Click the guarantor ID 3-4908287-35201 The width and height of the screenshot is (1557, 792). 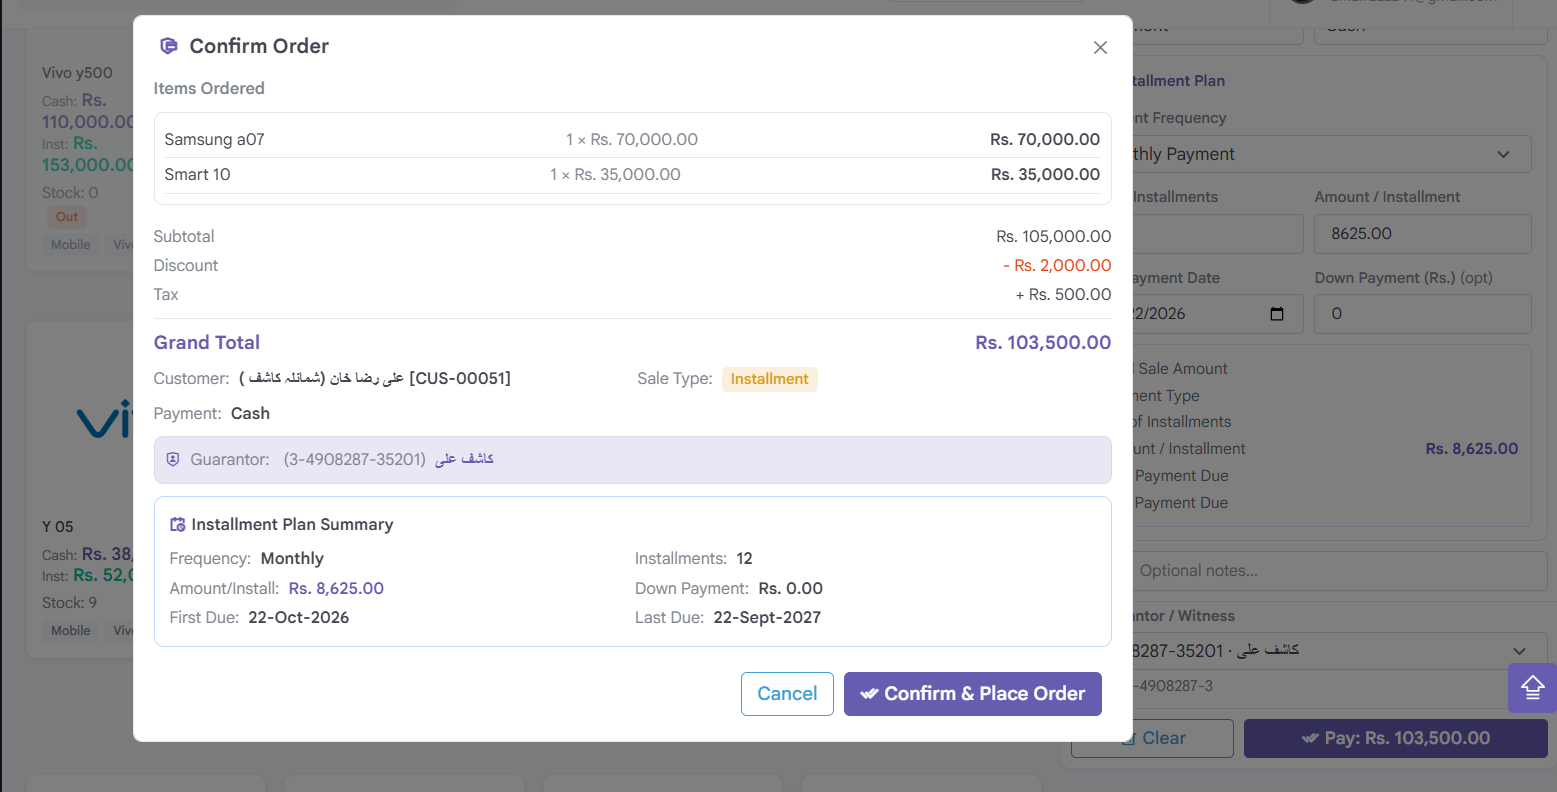point(355,460)
